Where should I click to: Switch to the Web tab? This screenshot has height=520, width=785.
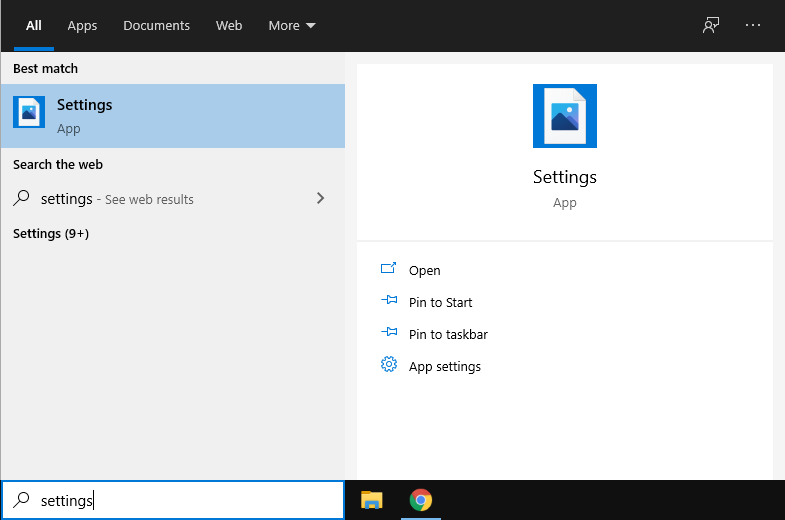coord(229,26)
